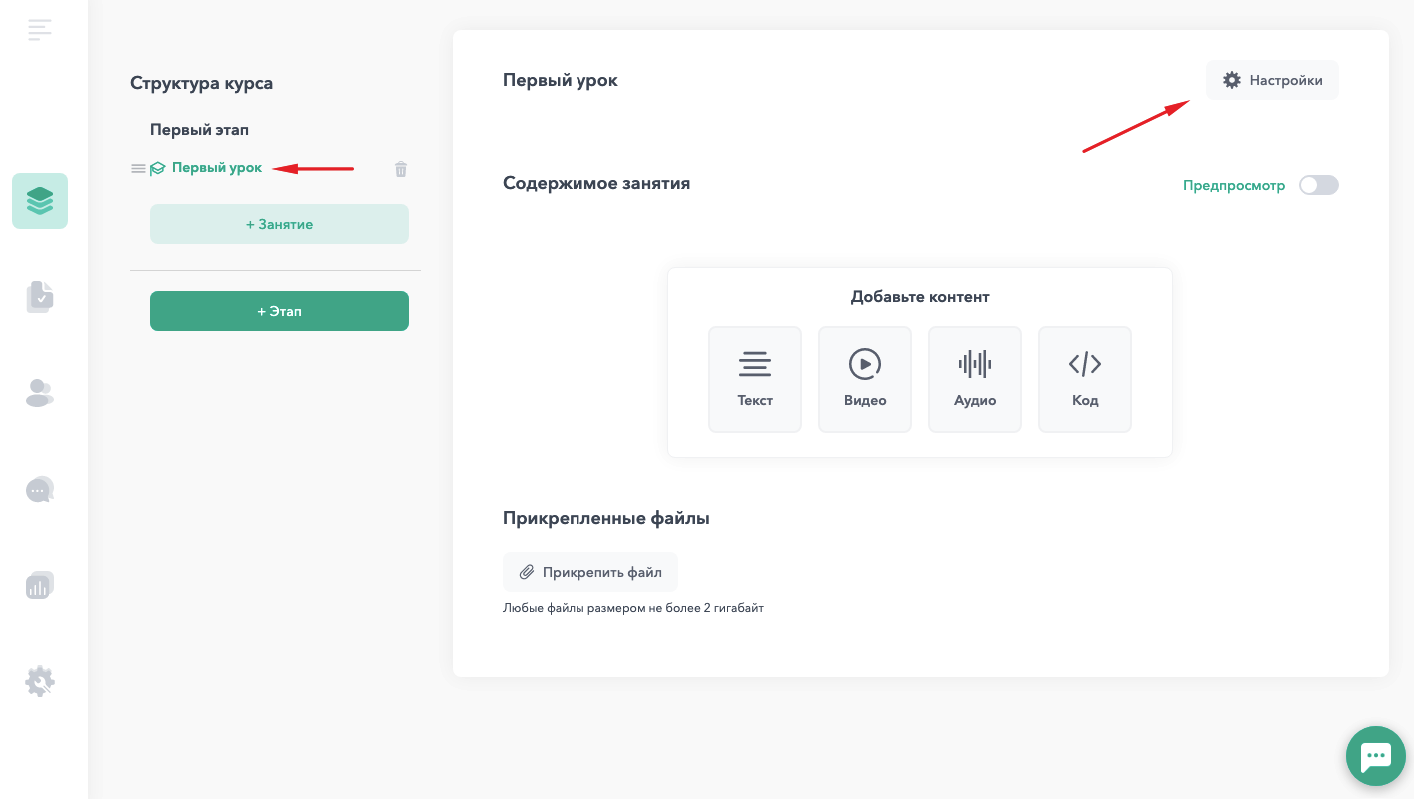Open the Настройки lesson settings button

(x=1272, y=80)
